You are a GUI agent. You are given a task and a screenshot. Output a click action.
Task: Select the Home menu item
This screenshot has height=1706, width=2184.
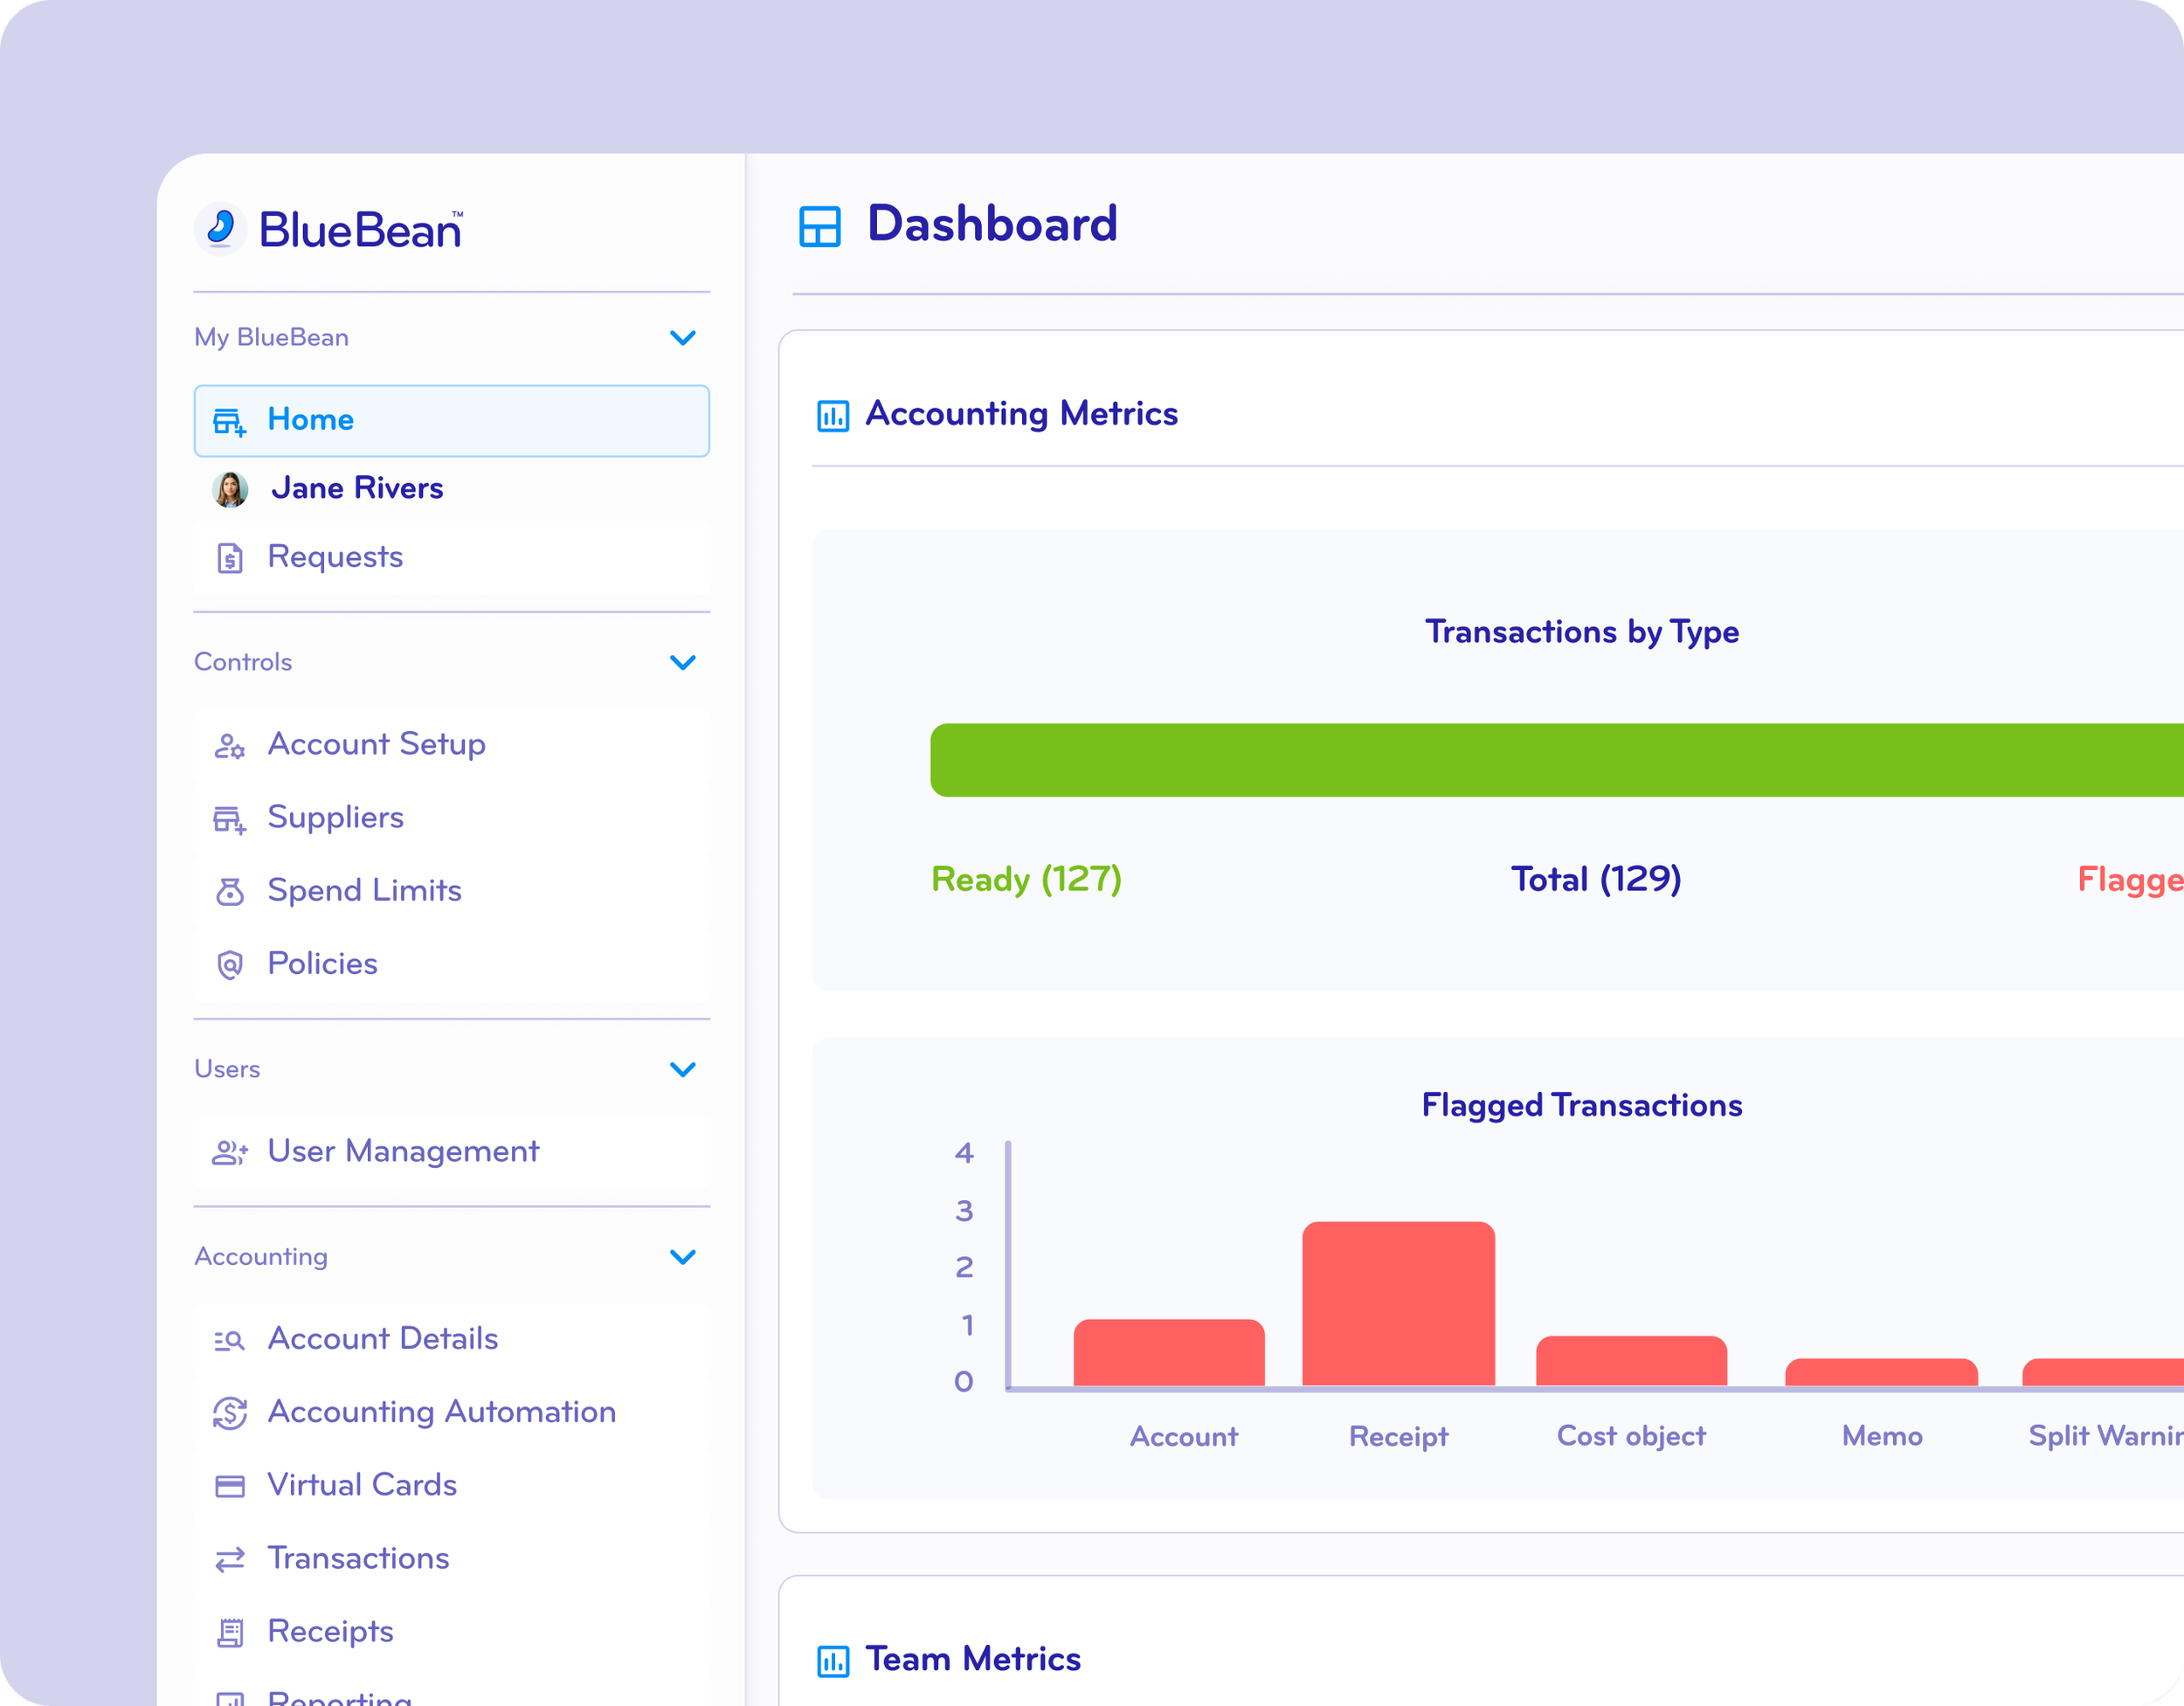click(x=451, y=420)
